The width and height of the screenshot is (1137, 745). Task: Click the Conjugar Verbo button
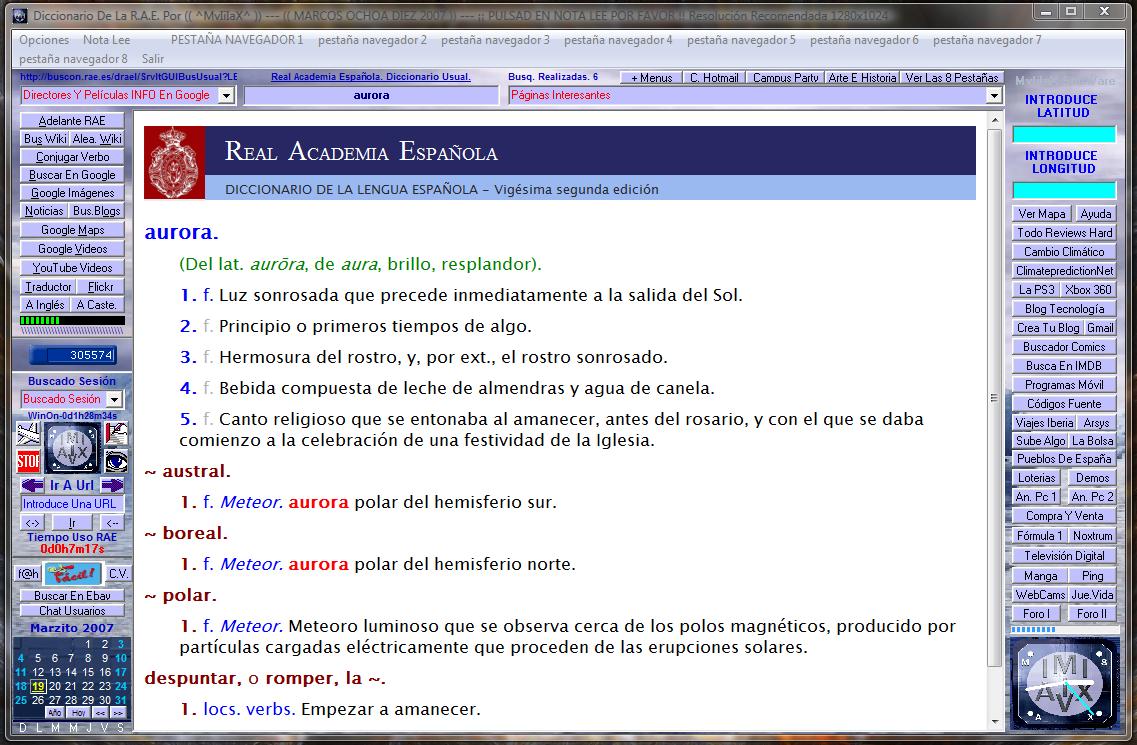pos(72,157)
